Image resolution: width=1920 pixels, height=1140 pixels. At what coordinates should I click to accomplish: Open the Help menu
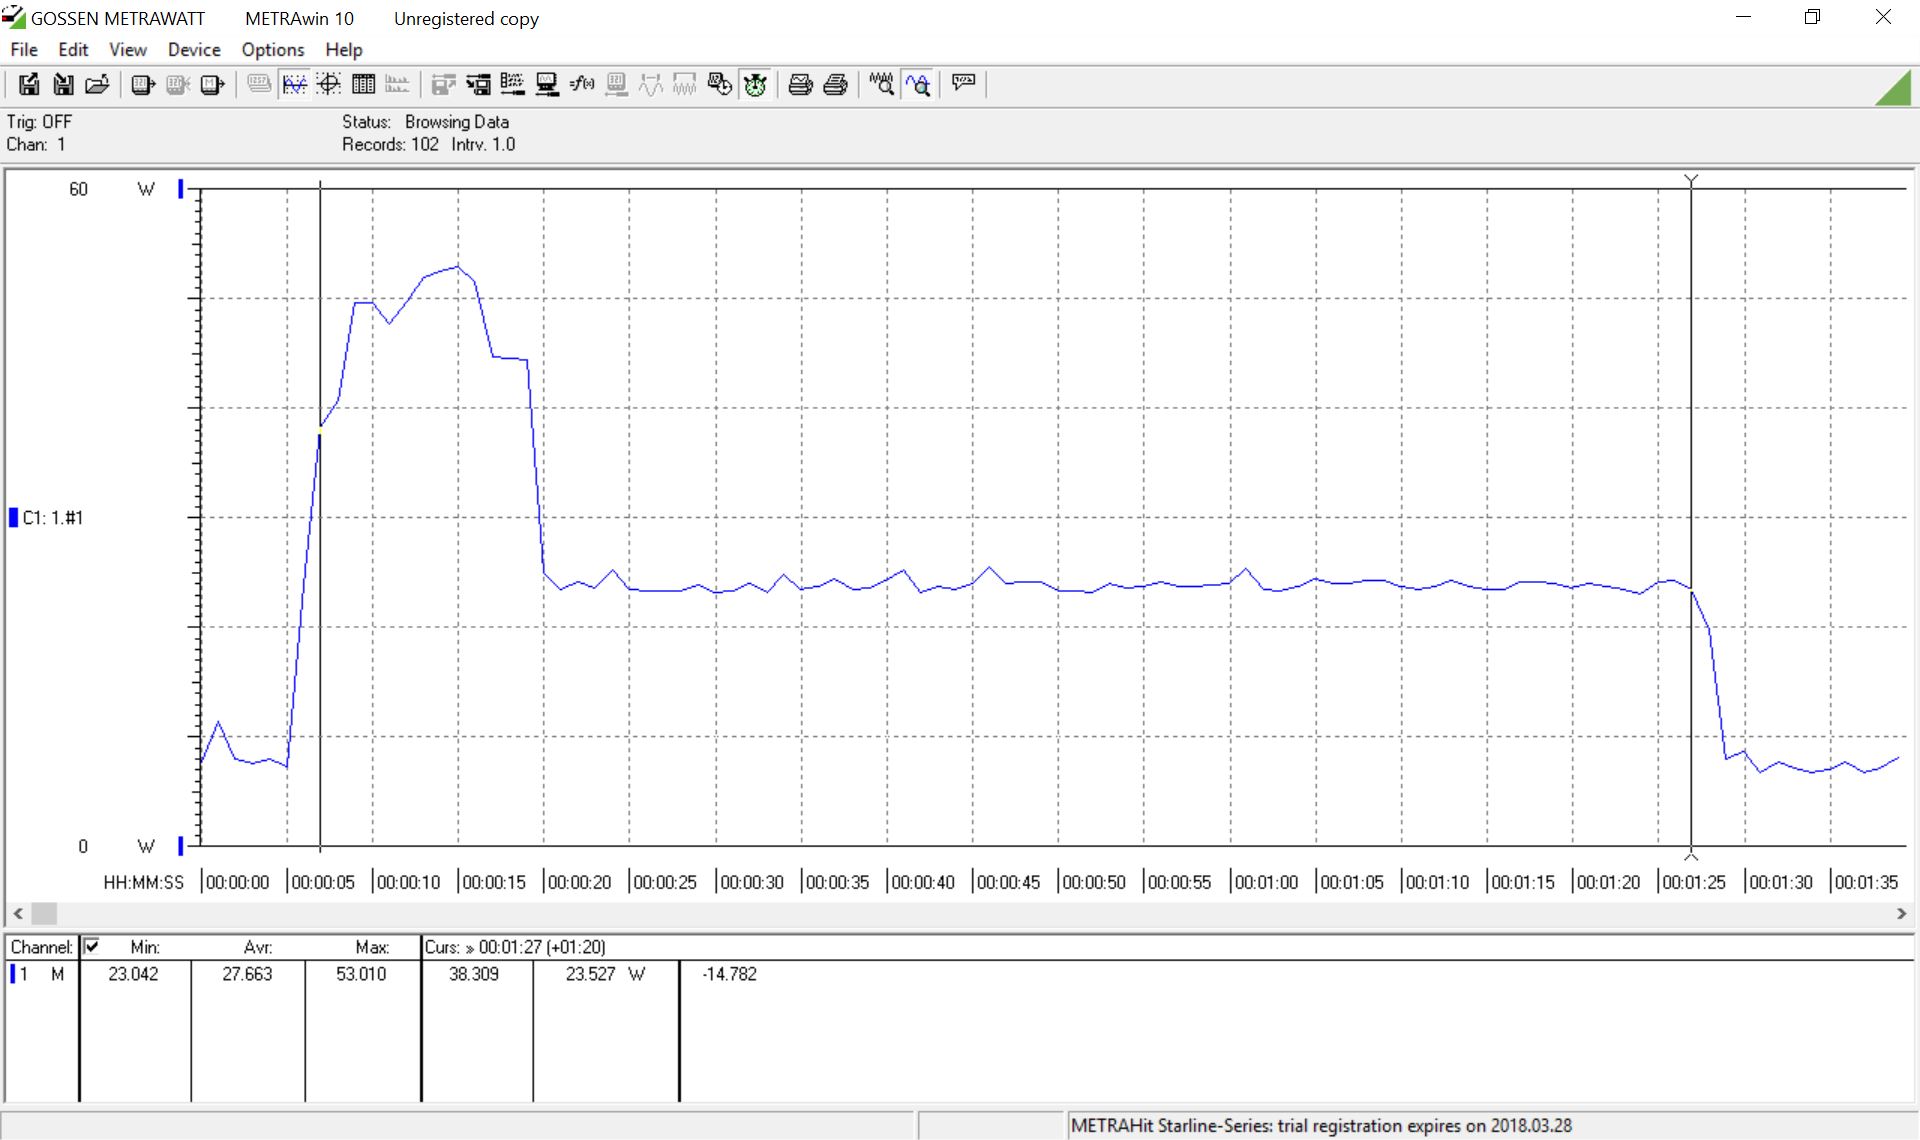343,50
